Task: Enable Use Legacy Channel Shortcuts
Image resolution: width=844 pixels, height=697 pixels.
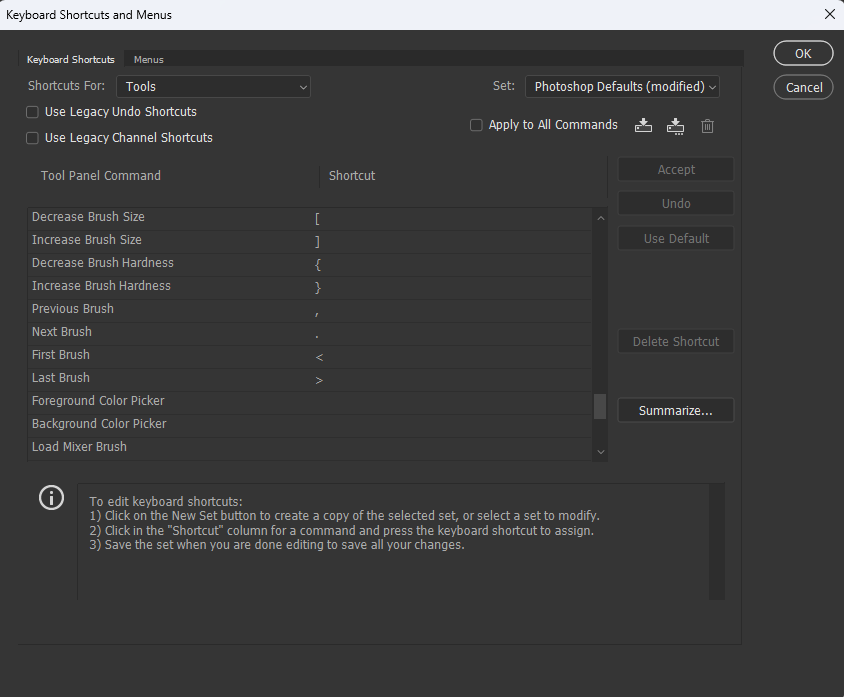Action: [x=32, y=137]
